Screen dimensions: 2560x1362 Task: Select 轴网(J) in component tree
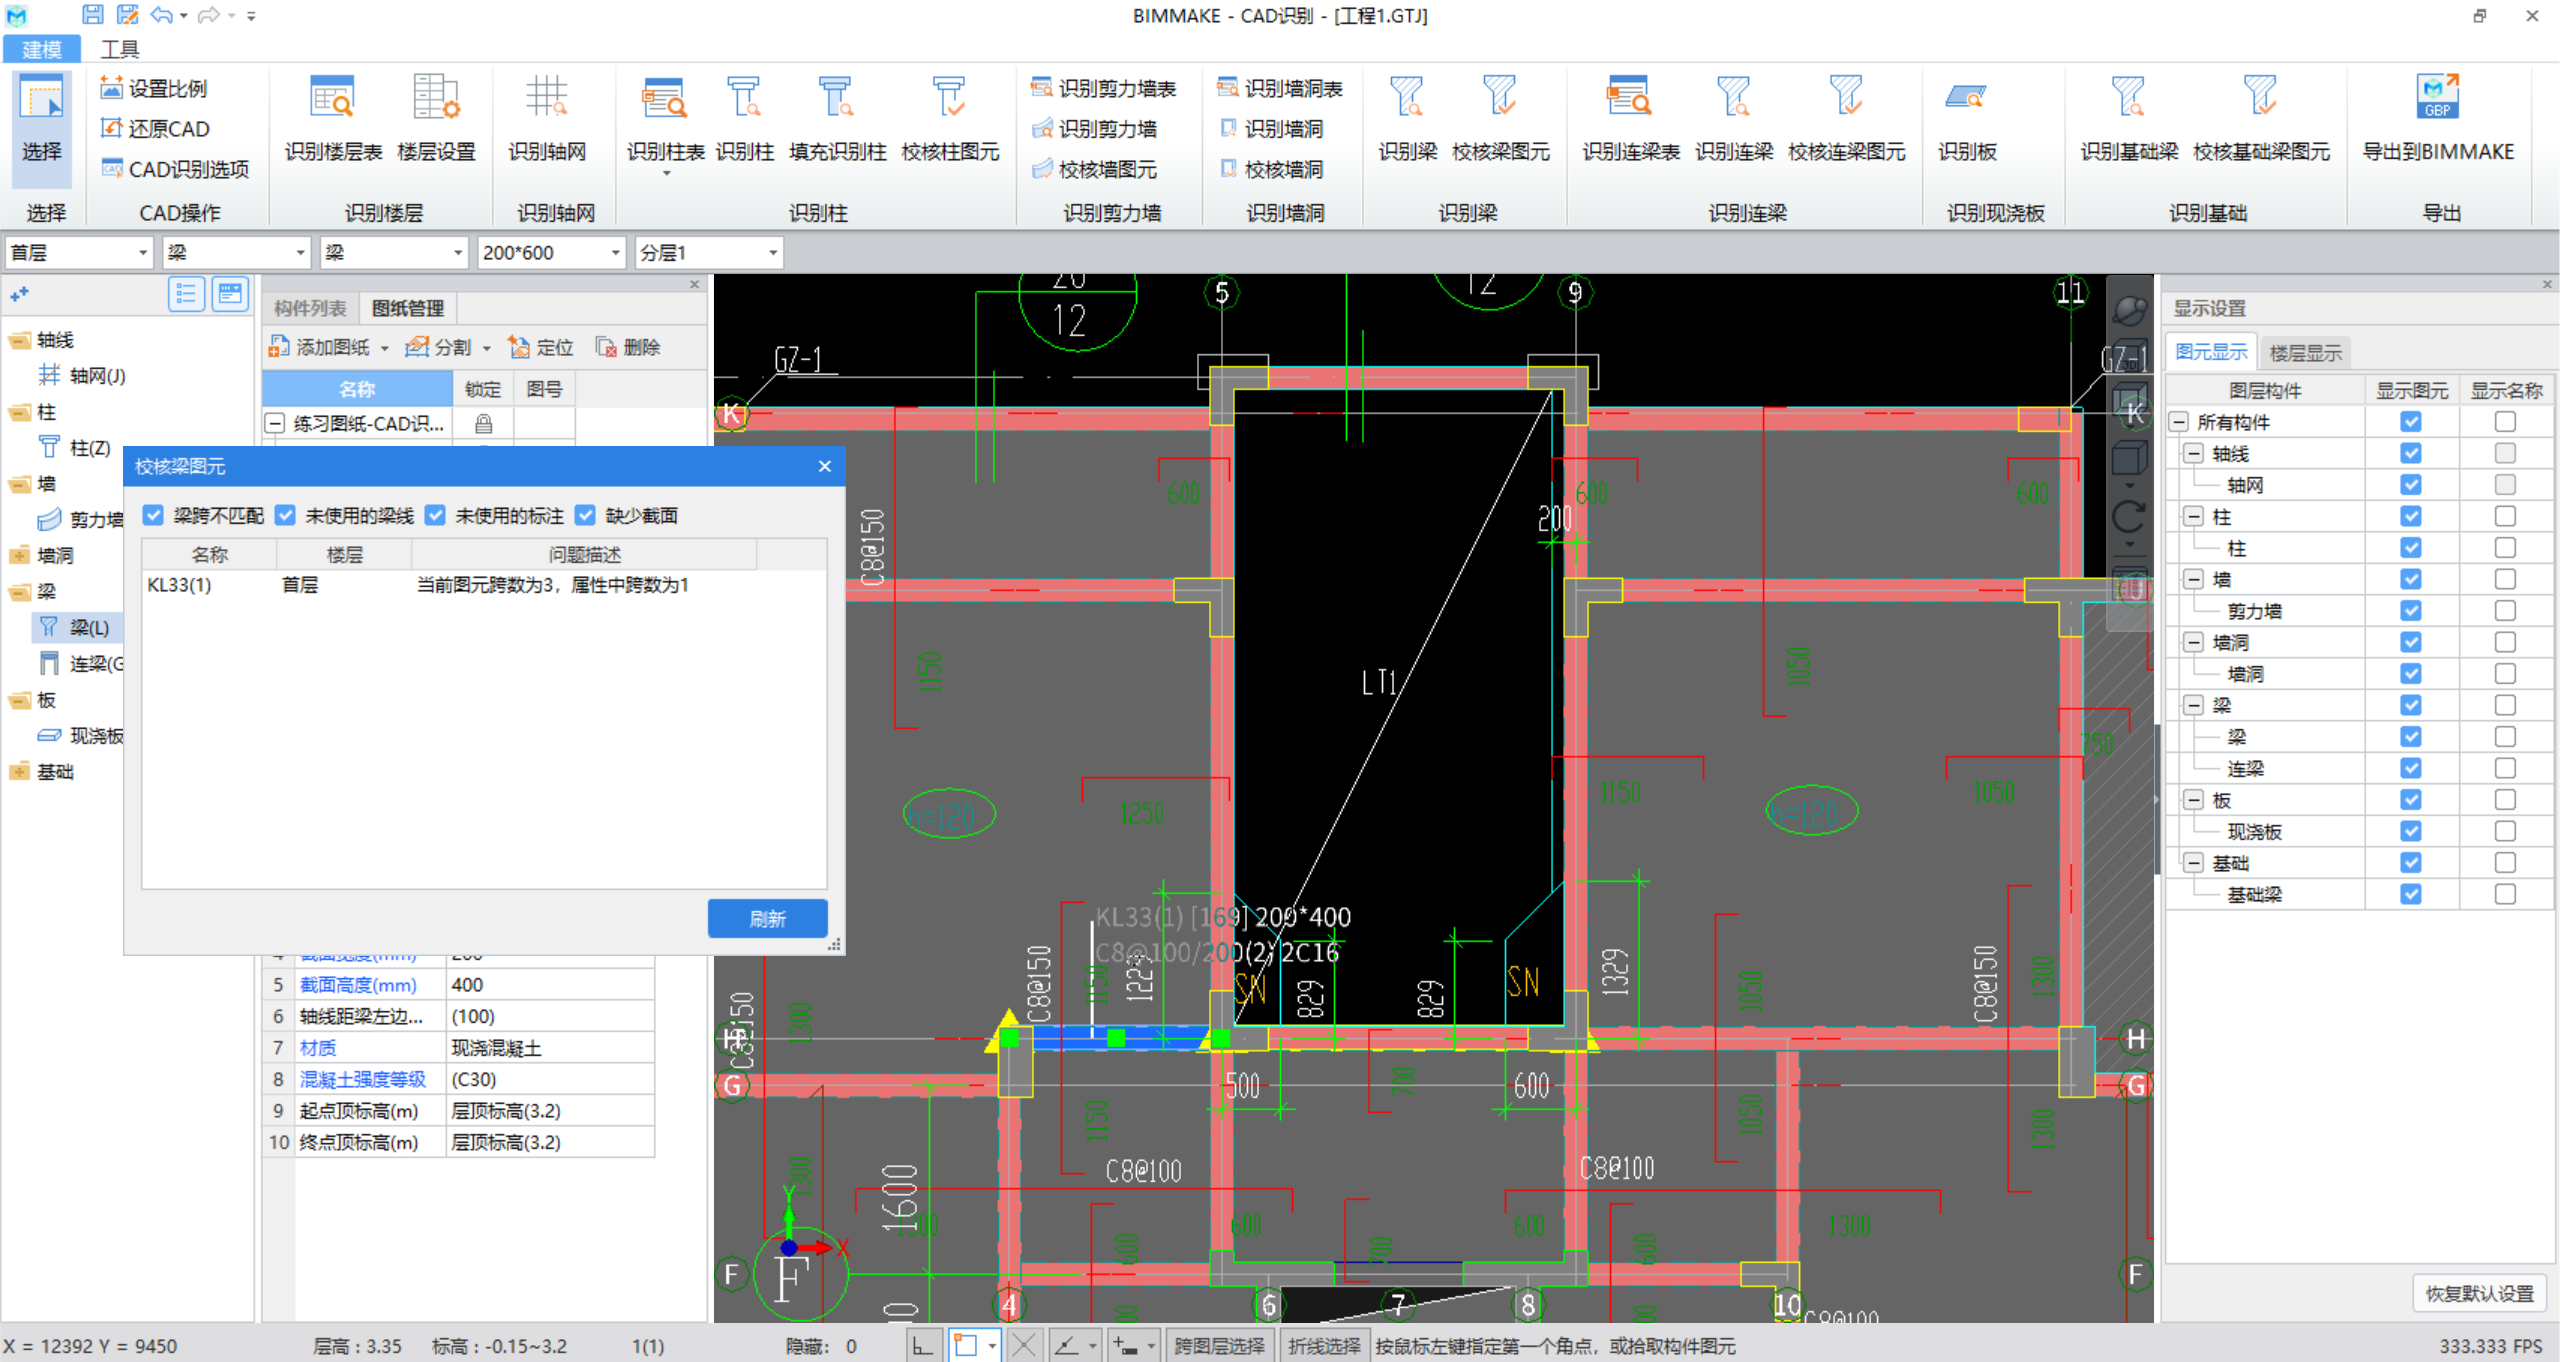83,375
